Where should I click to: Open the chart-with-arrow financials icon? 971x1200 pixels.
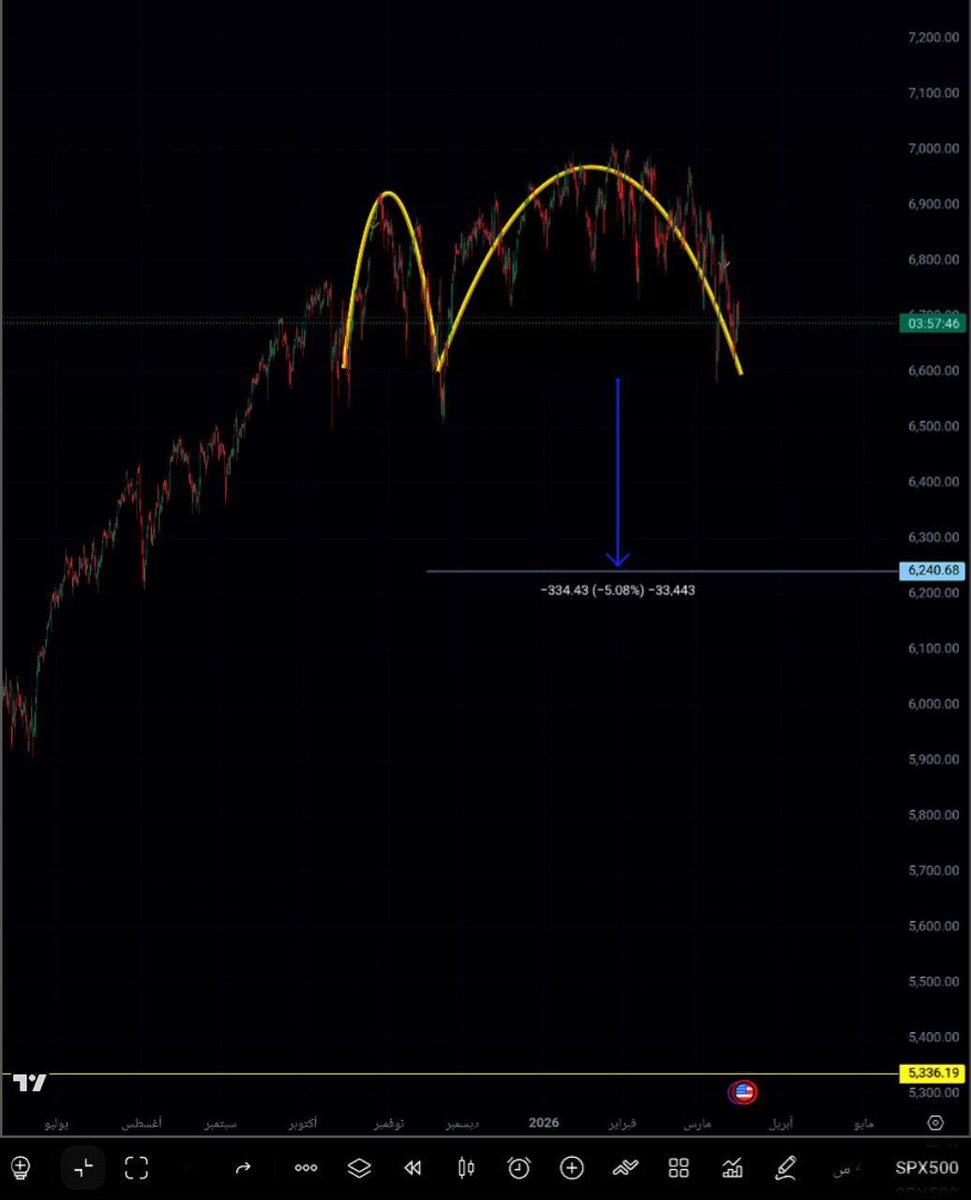pos(732,1167)
